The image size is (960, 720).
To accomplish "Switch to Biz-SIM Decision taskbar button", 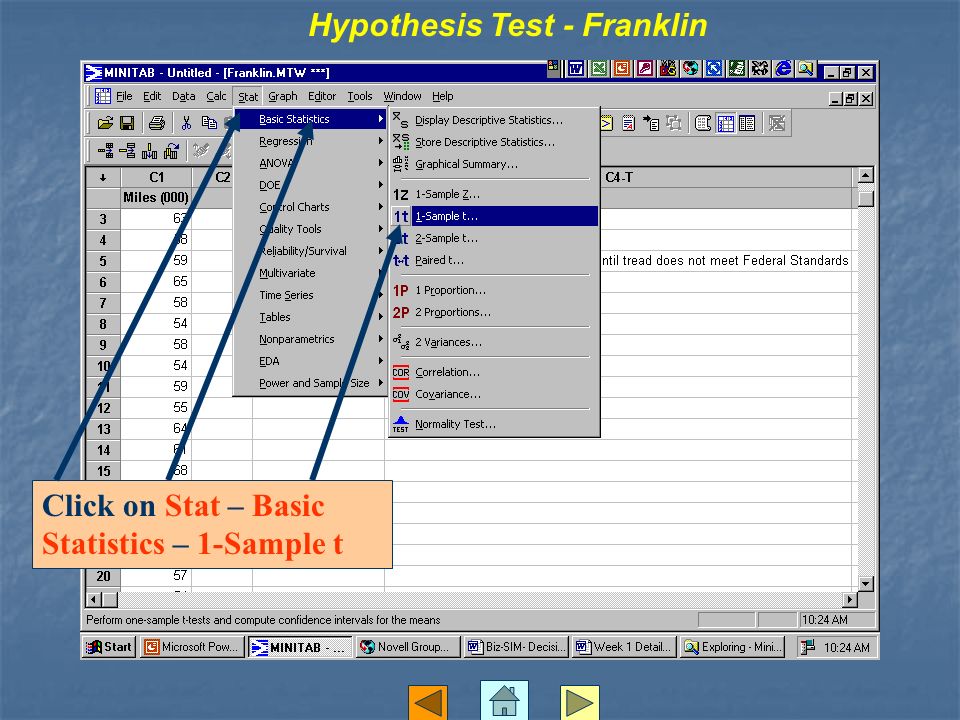I will tap(516, 647).
